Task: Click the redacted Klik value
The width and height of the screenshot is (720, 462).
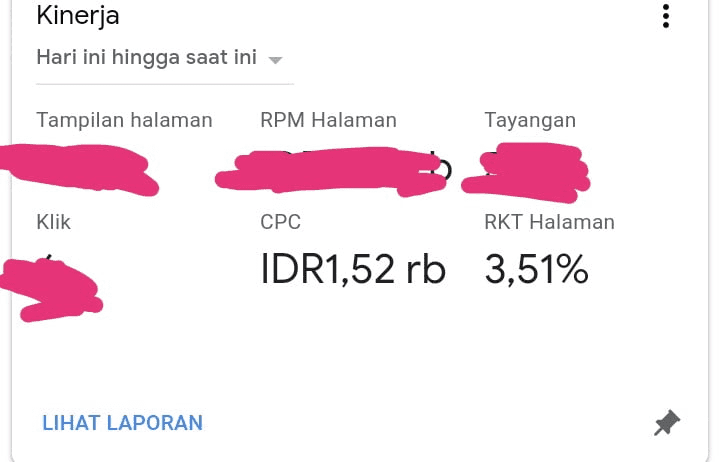Action: point(51,289)
